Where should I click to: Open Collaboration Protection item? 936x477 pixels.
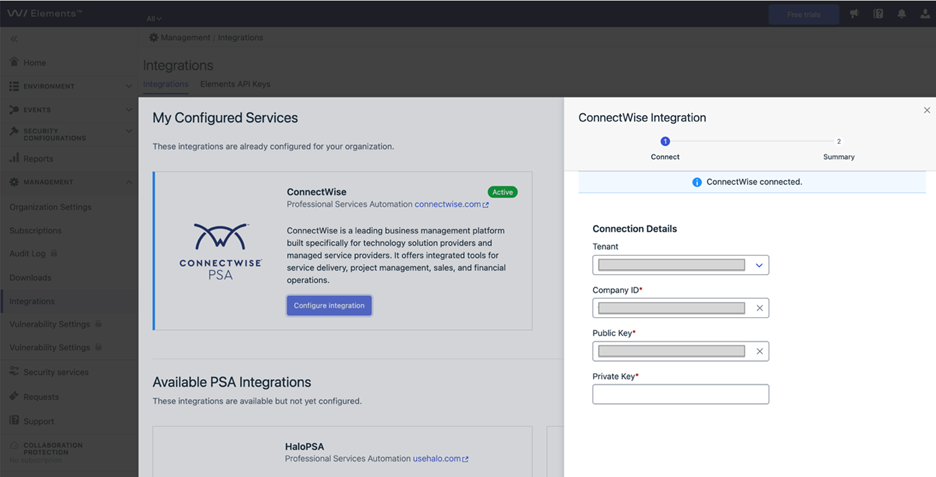pos(53,449)
